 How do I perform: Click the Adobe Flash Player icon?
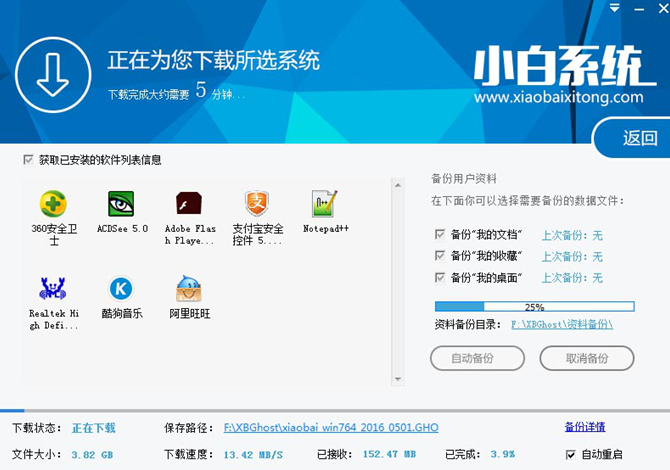[x=189, y=203]
